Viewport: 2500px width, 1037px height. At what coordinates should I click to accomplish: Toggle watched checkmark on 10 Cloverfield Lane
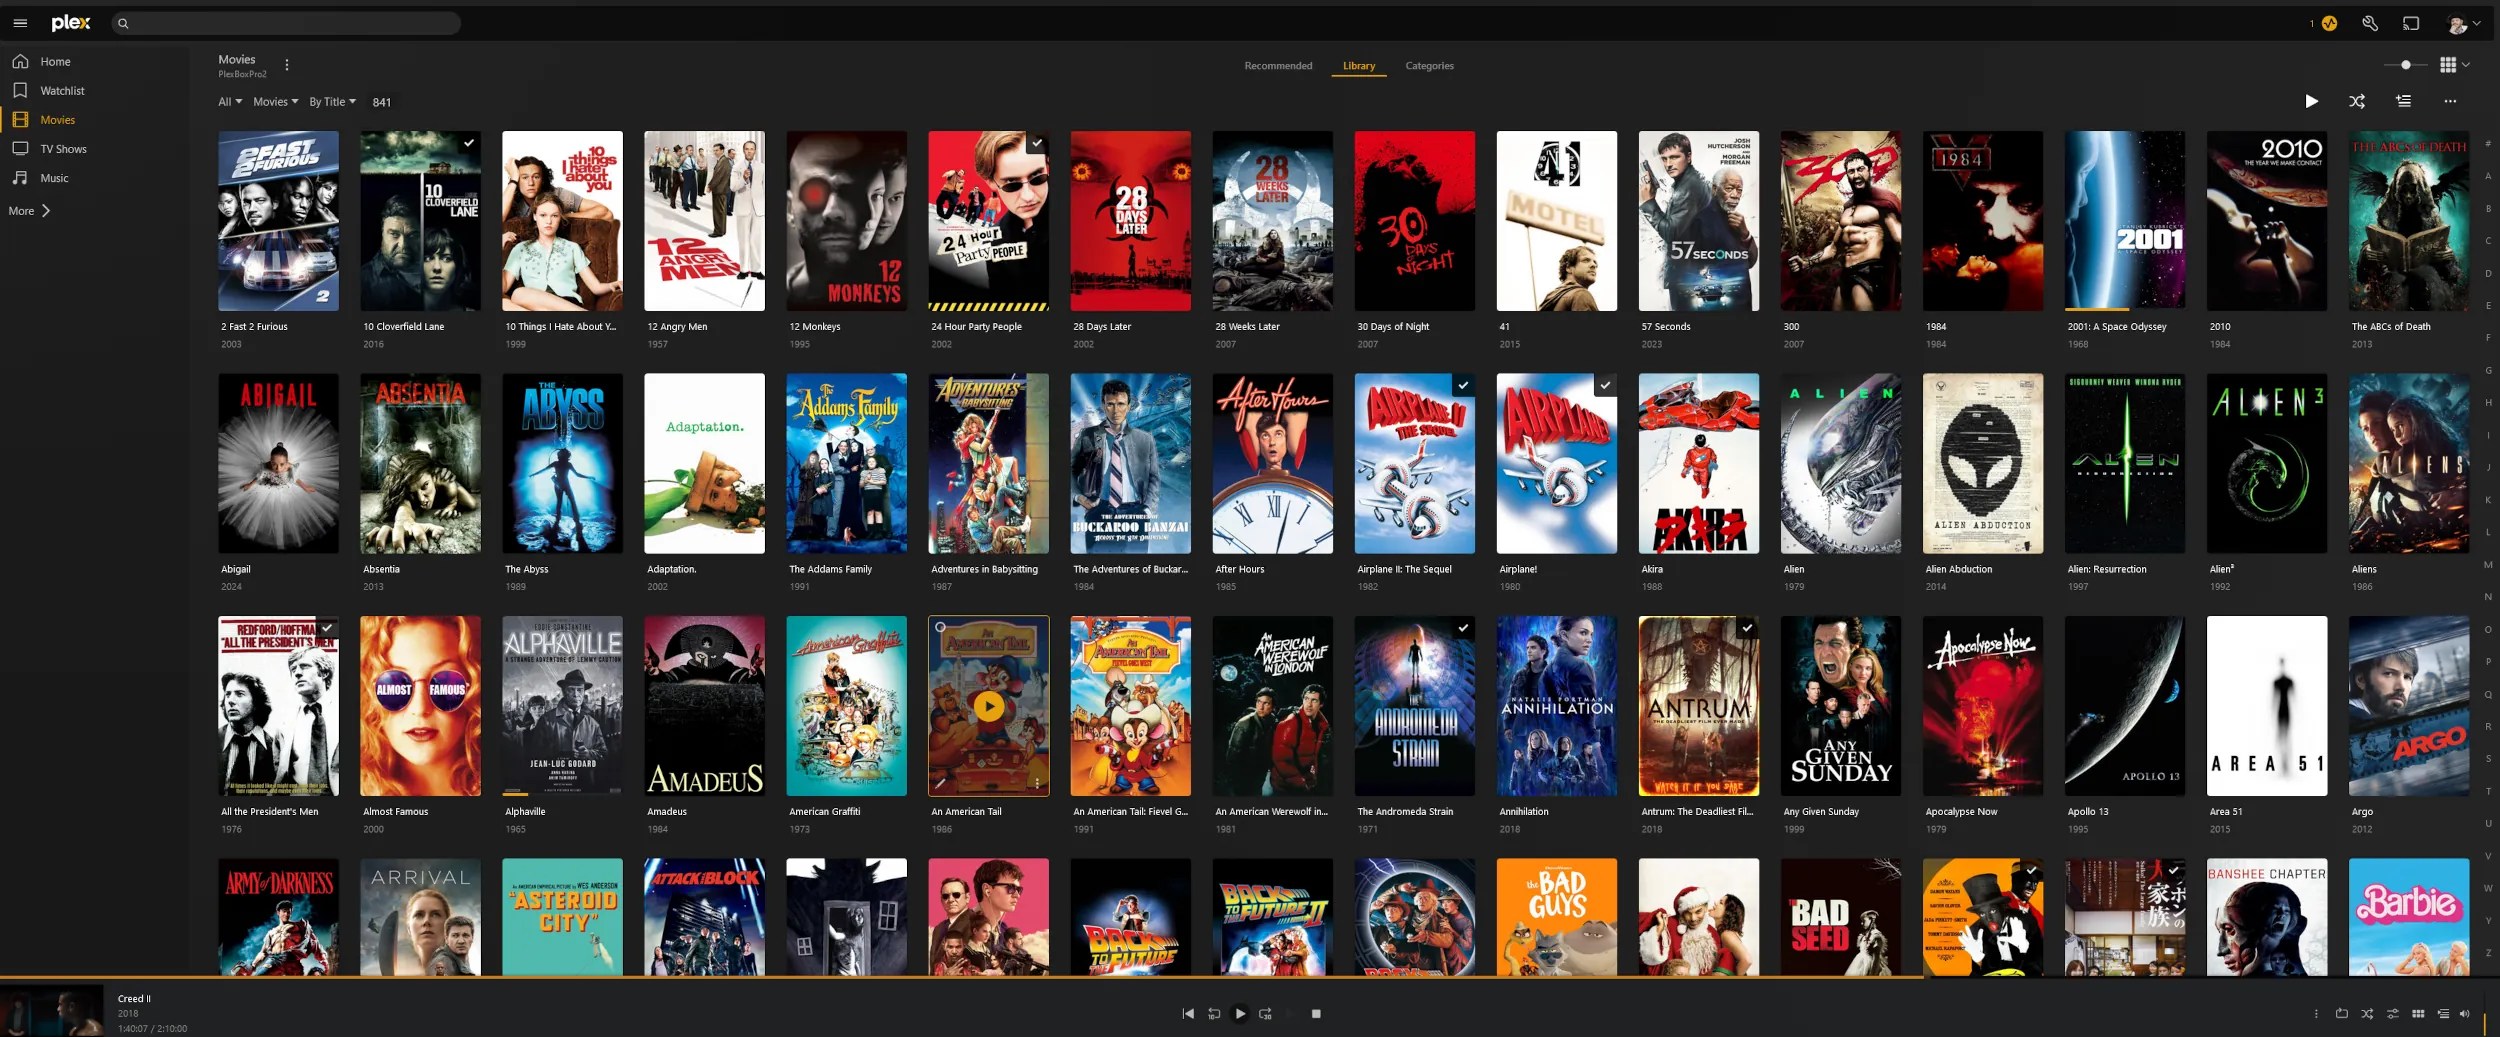[468, 143]
